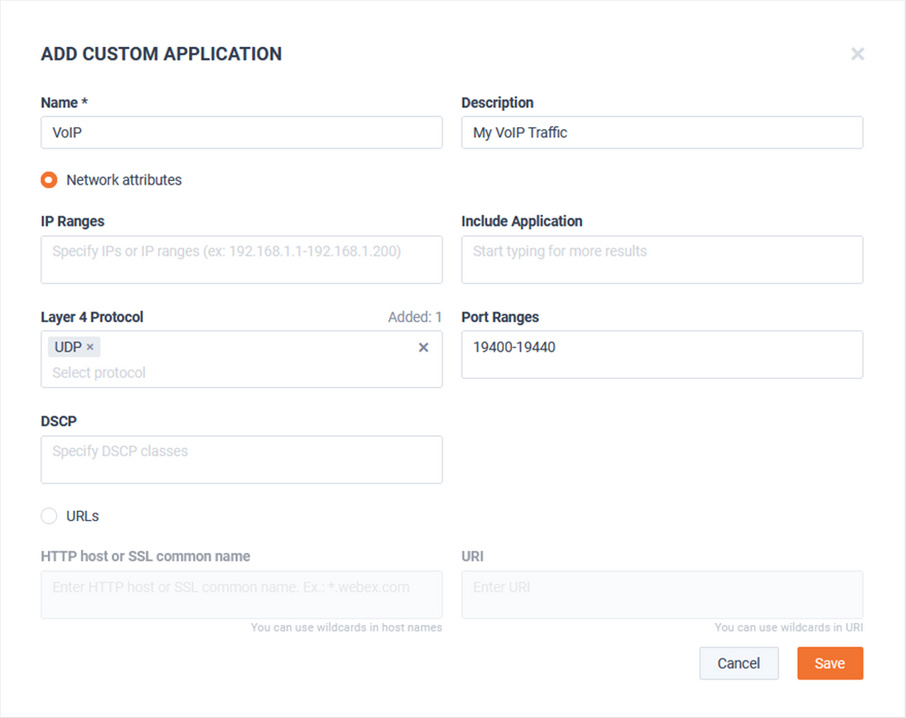Clear all selected Layer 4 protocols
Image resolution: width=906 pixels, height=718 pixels.
(x=424, y=347)
